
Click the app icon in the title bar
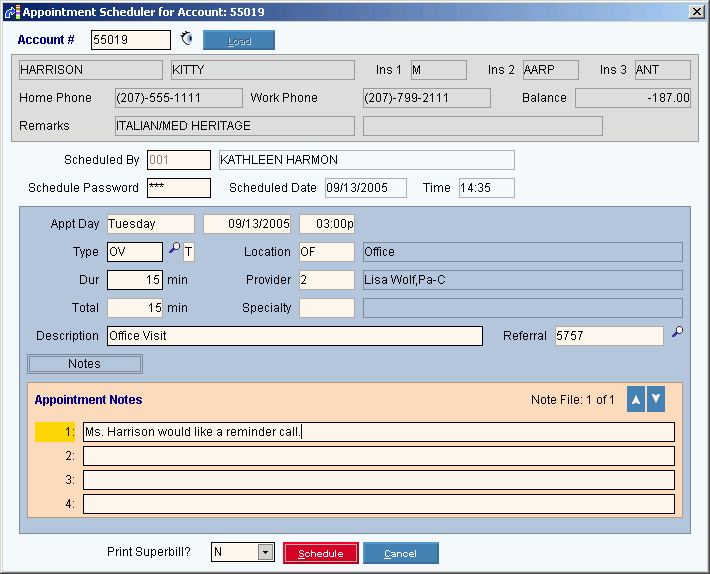click(x=12, y=12)
